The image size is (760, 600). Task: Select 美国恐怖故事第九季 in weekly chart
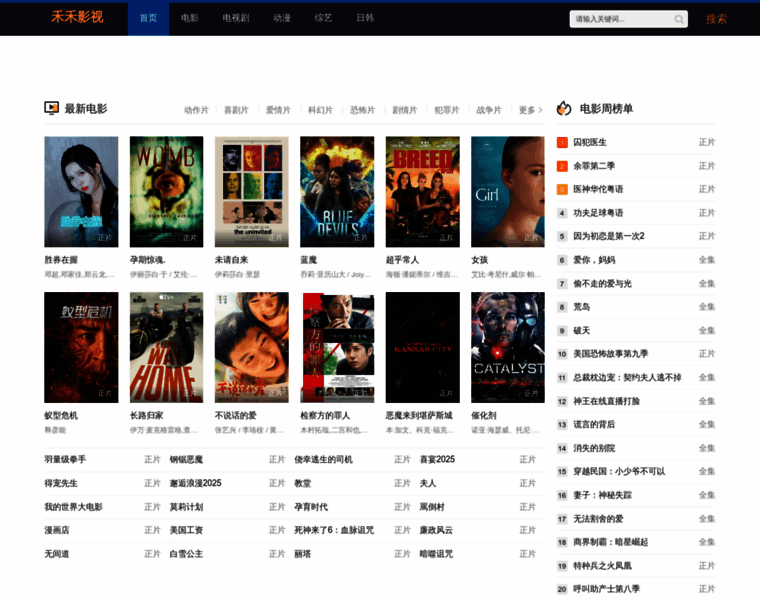(x=611, y=354)
